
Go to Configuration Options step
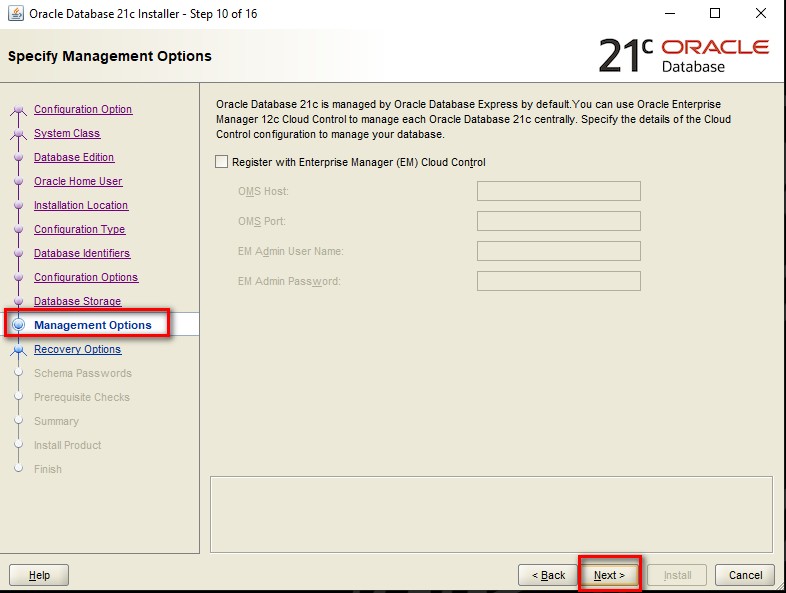[86, 277]
